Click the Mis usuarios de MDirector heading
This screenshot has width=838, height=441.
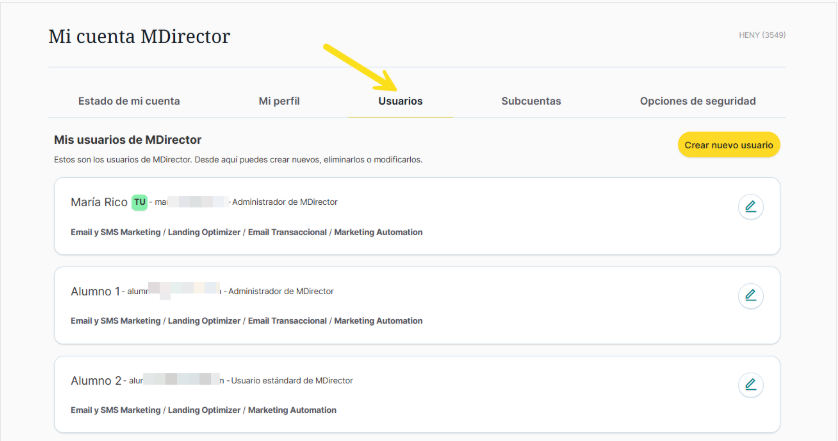128,140
